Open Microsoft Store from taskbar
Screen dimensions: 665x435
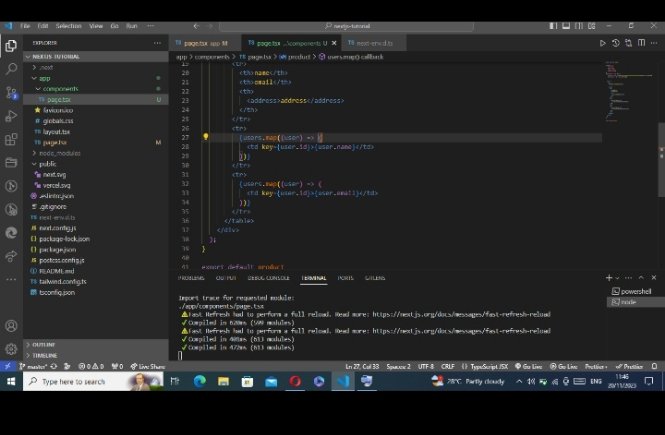(247, 382)
